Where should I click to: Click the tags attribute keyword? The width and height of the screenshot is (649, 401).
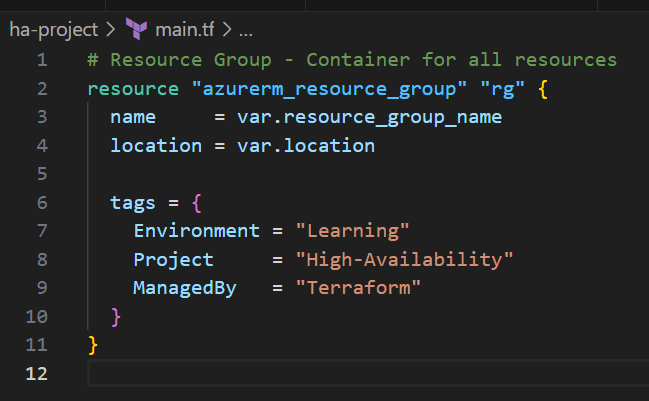point(133,203)
